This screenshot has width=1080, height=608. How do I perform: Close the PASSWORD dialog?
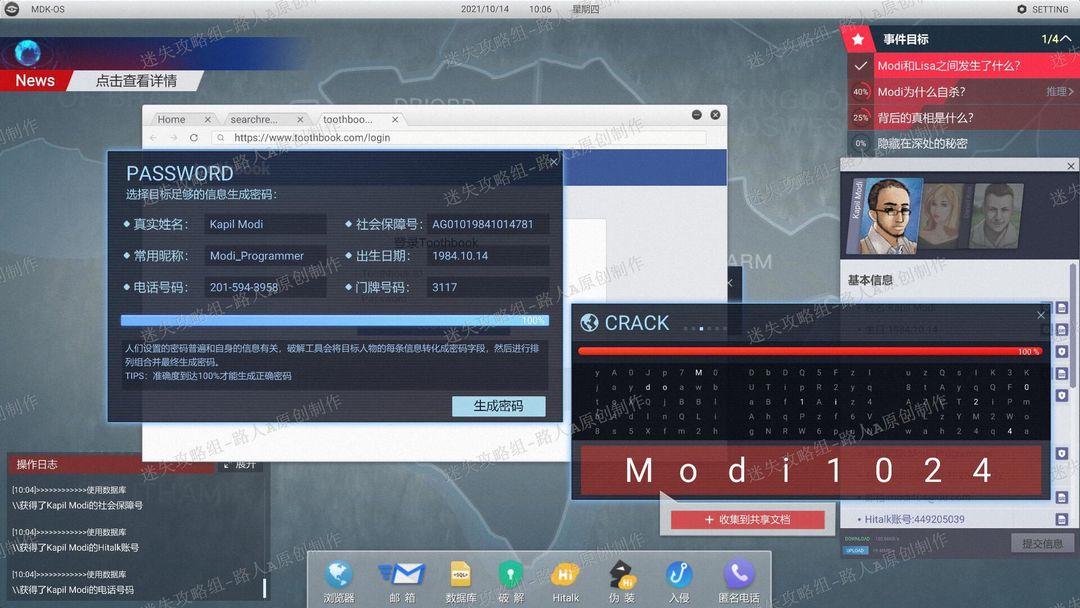(554, 162)
